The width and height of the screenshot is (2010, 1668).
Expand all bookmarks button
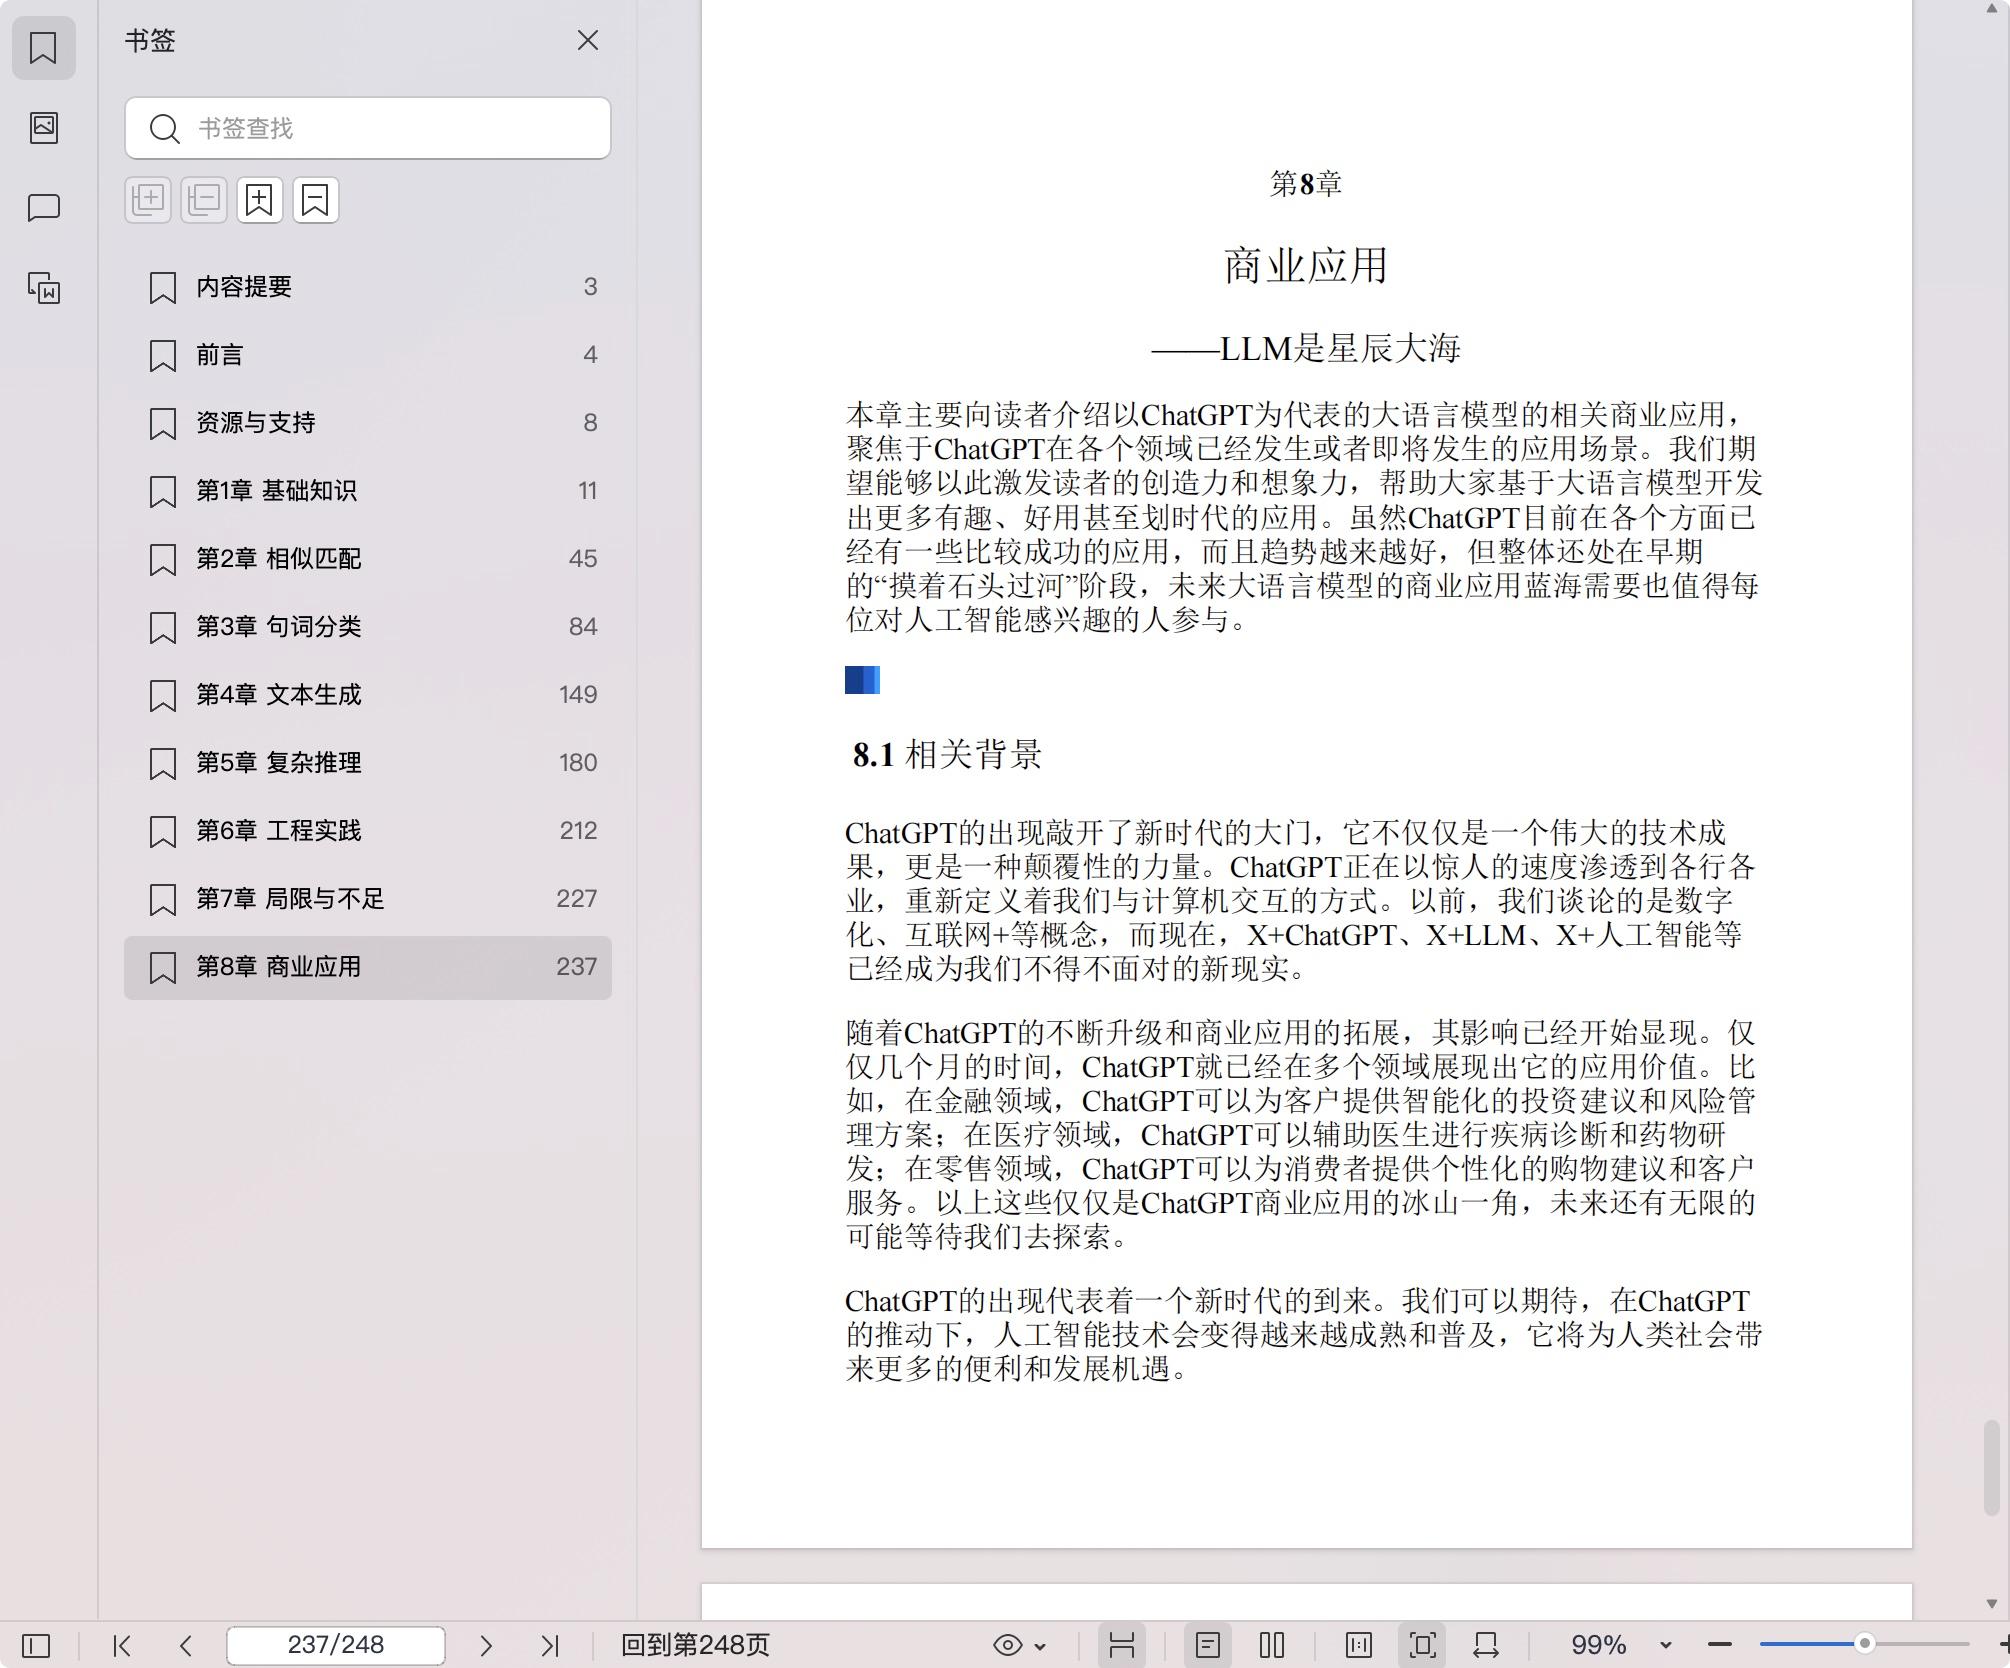tap(148, 200)
